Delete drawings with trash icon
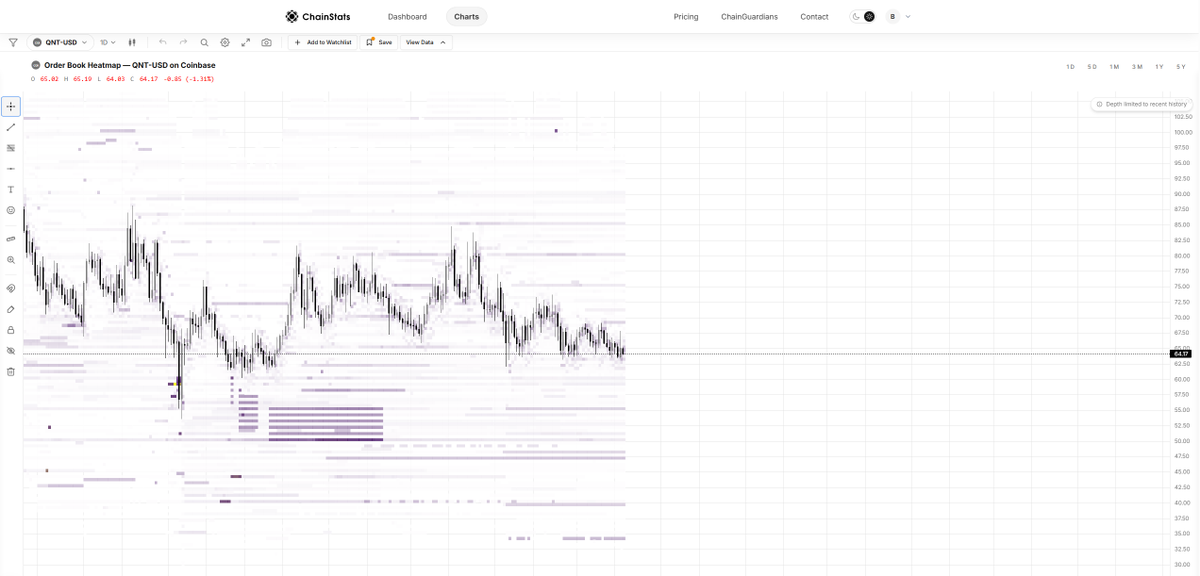Image resolution: width=1200 pixels, height=576 pixels. coord(11,372)
